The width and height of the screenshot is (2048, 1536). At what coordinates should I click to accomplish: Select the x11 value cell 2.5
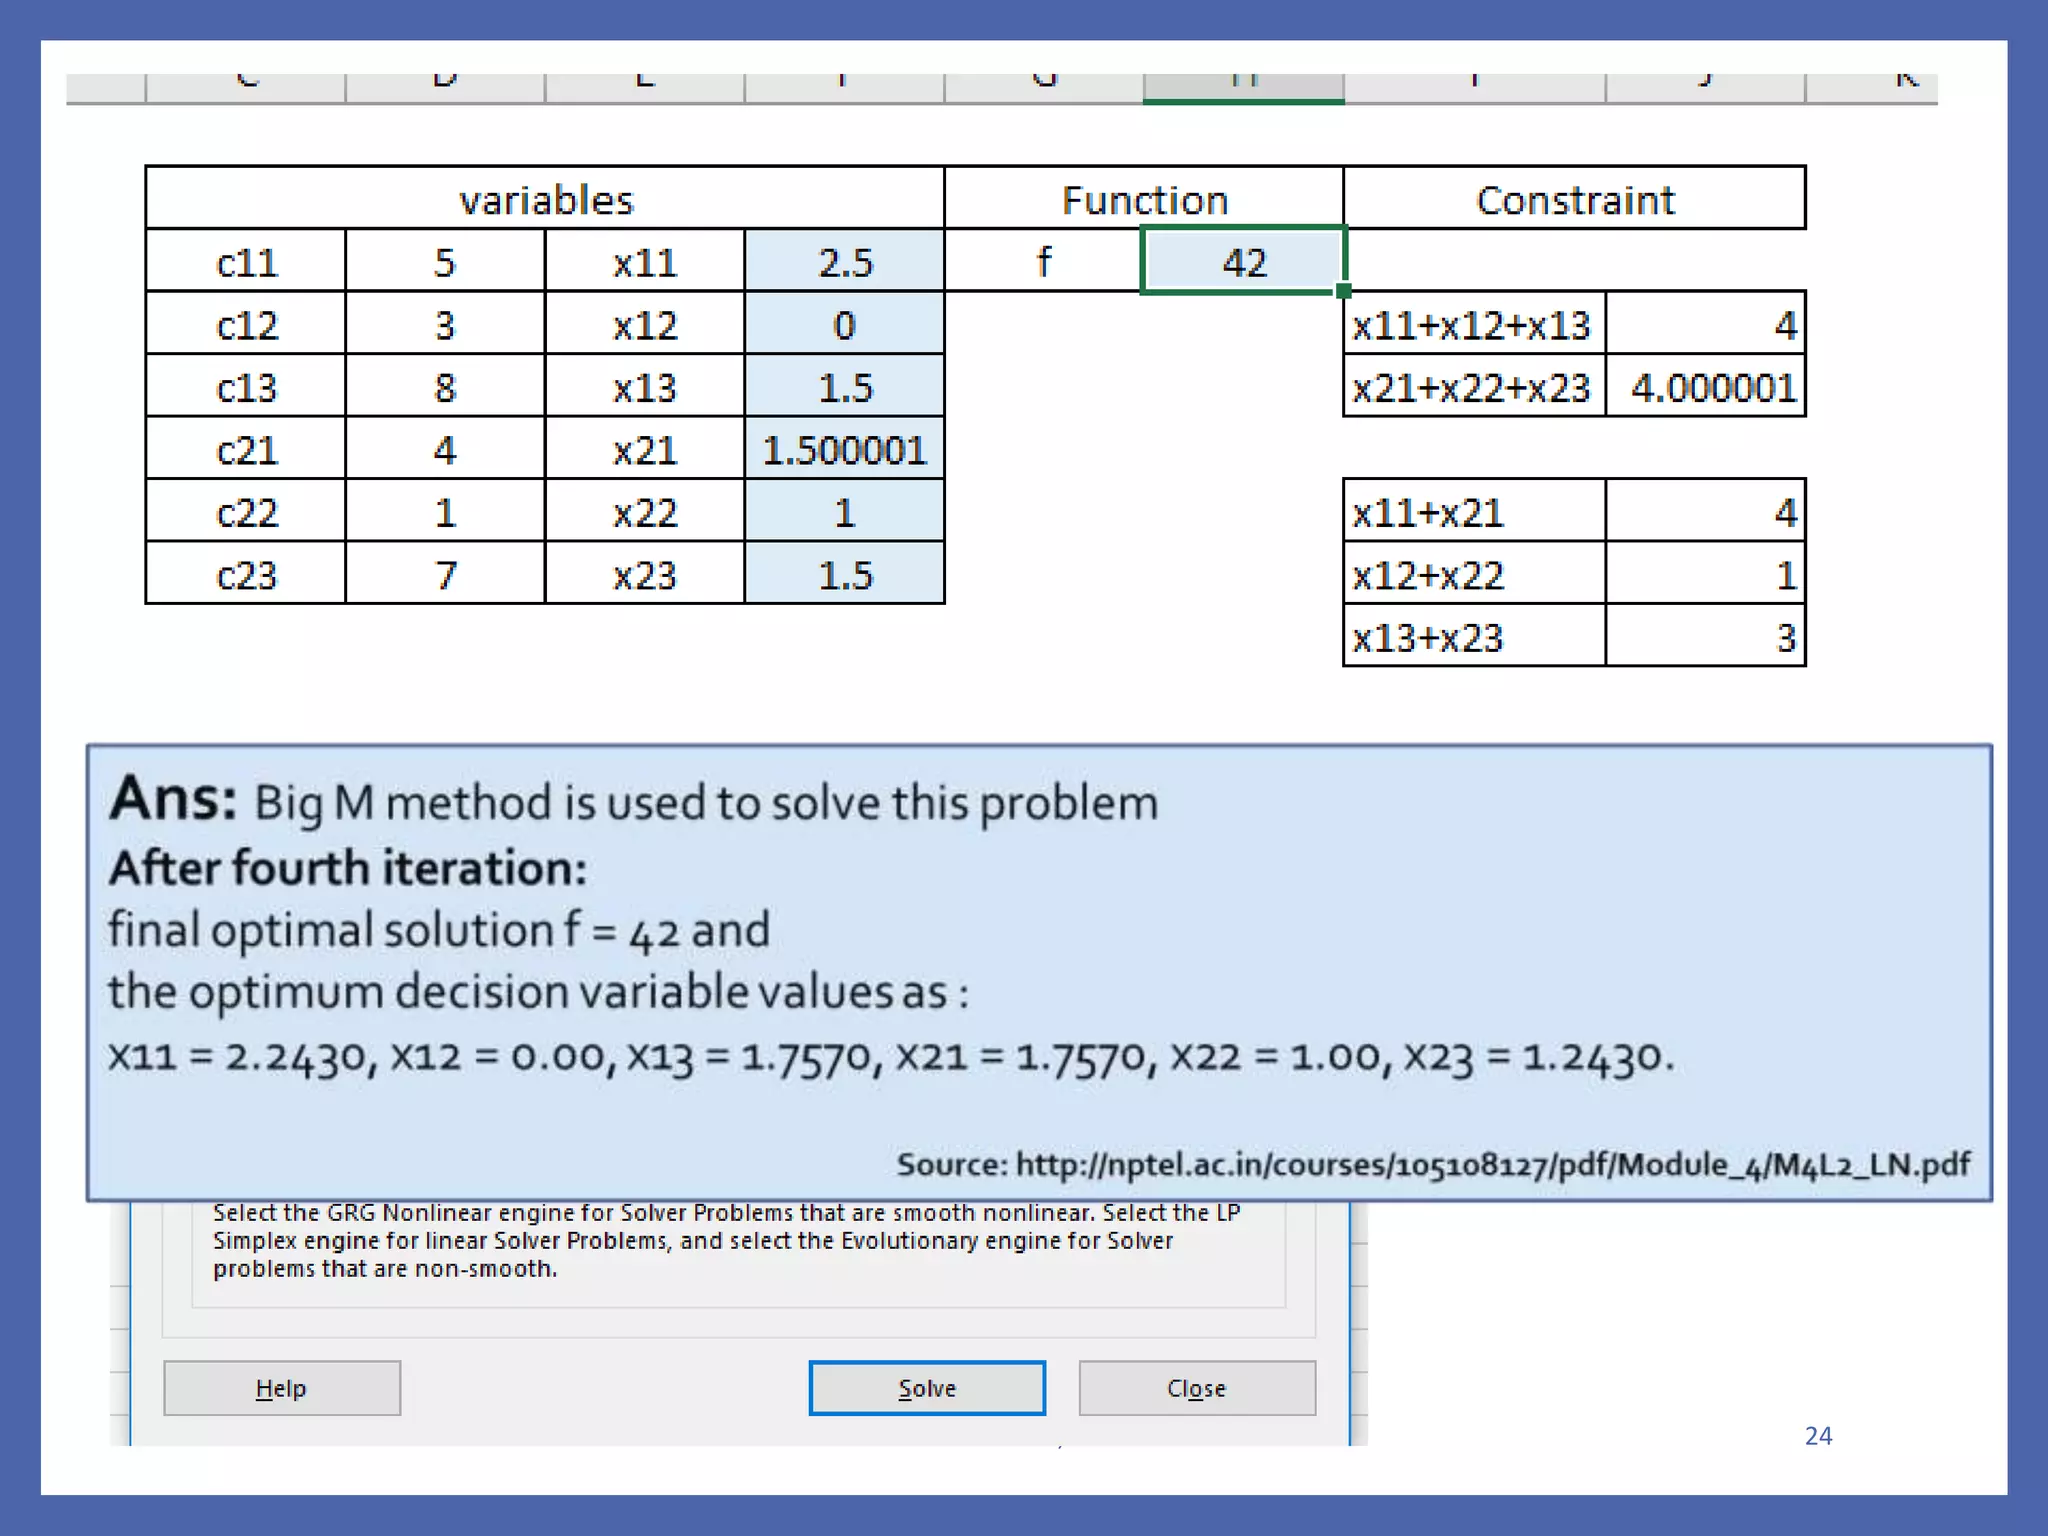point(845,261)
